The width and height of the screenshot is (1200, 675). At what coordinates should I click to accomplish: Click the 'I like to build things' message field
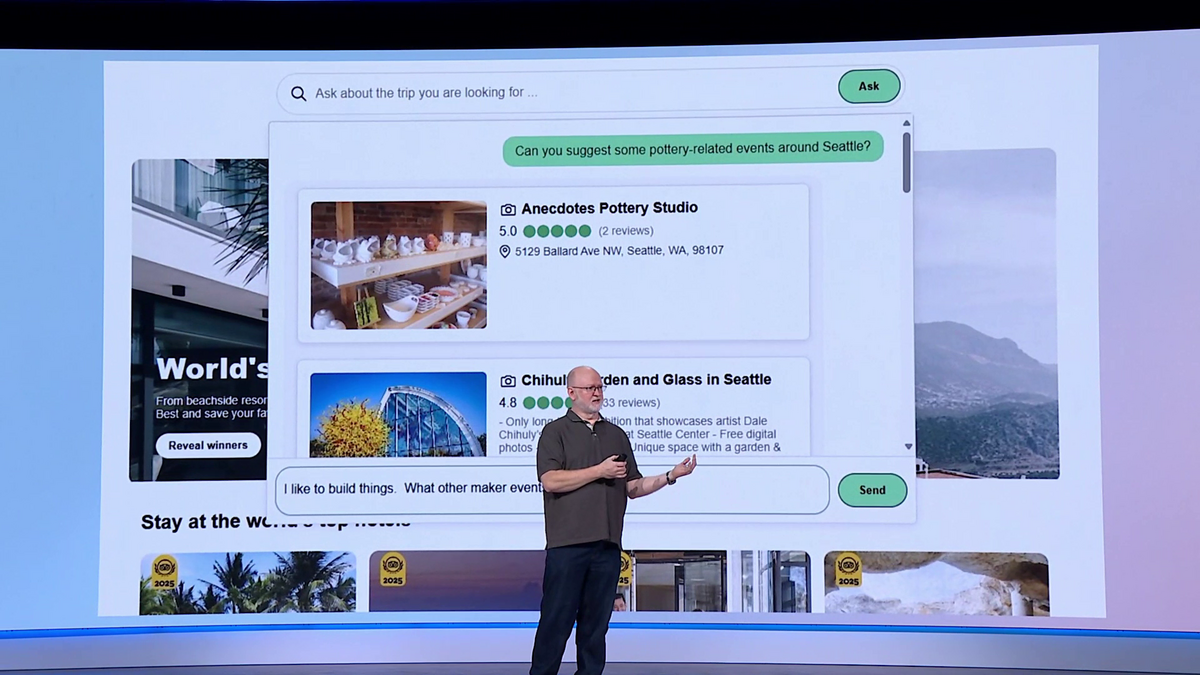pyautogui.click(x=552, y=489)
